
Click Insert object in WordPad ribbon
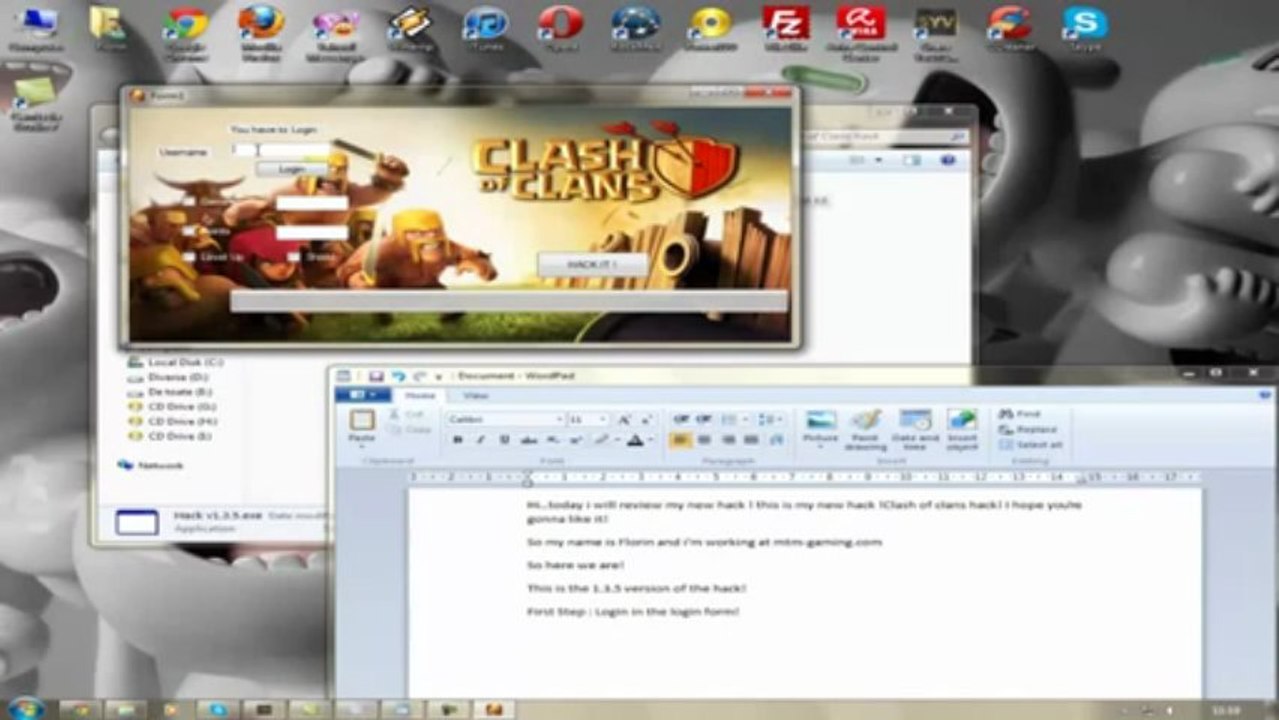pos(962,429)
